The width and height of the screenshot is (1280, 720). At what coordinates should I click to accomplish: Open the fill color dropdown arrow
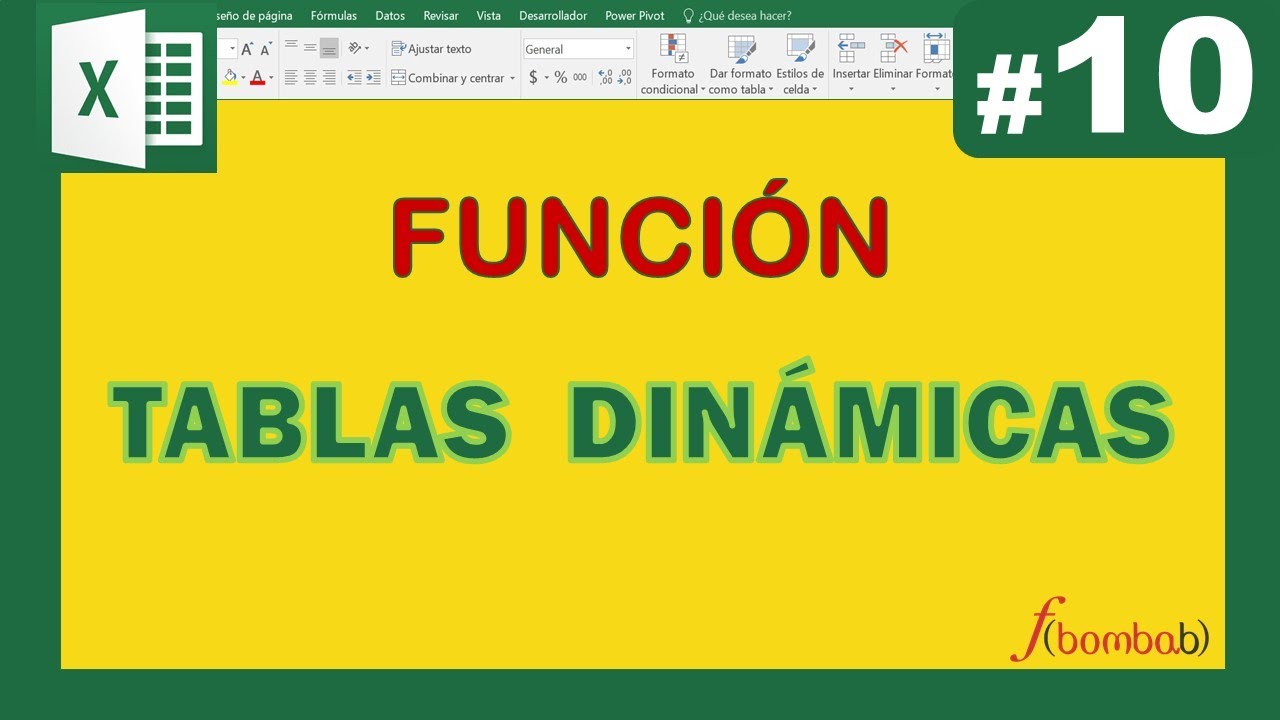point(243,78)
